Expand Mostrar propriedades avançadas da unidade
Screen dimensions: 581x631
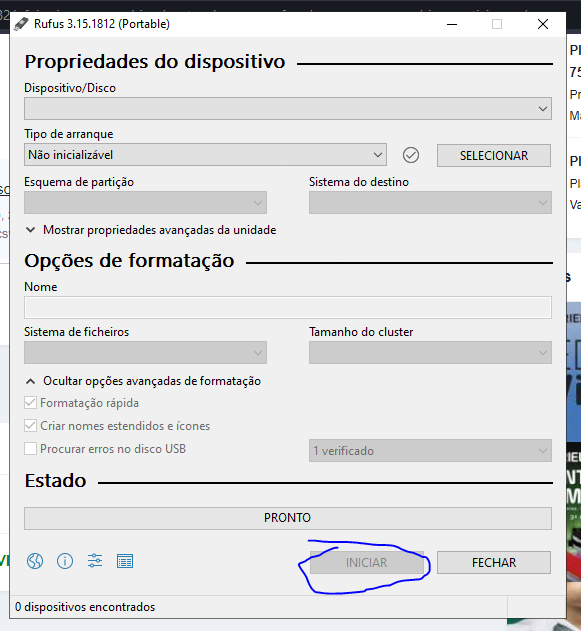[x=151, y=230]
